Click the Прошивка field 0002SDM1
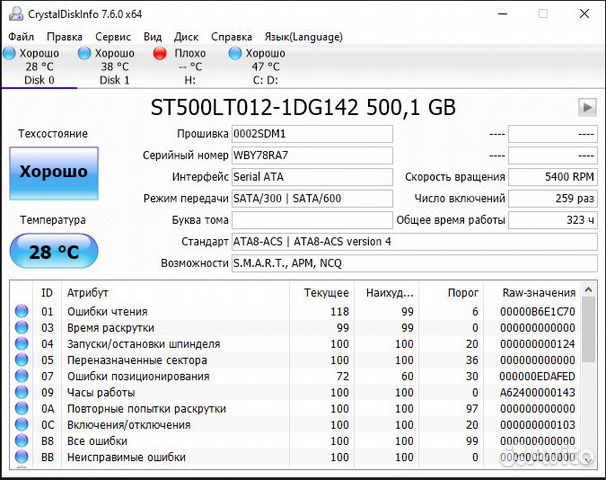The height and width of the screenshot is (480, 606). pyautogui.click(x=312, y=134)
